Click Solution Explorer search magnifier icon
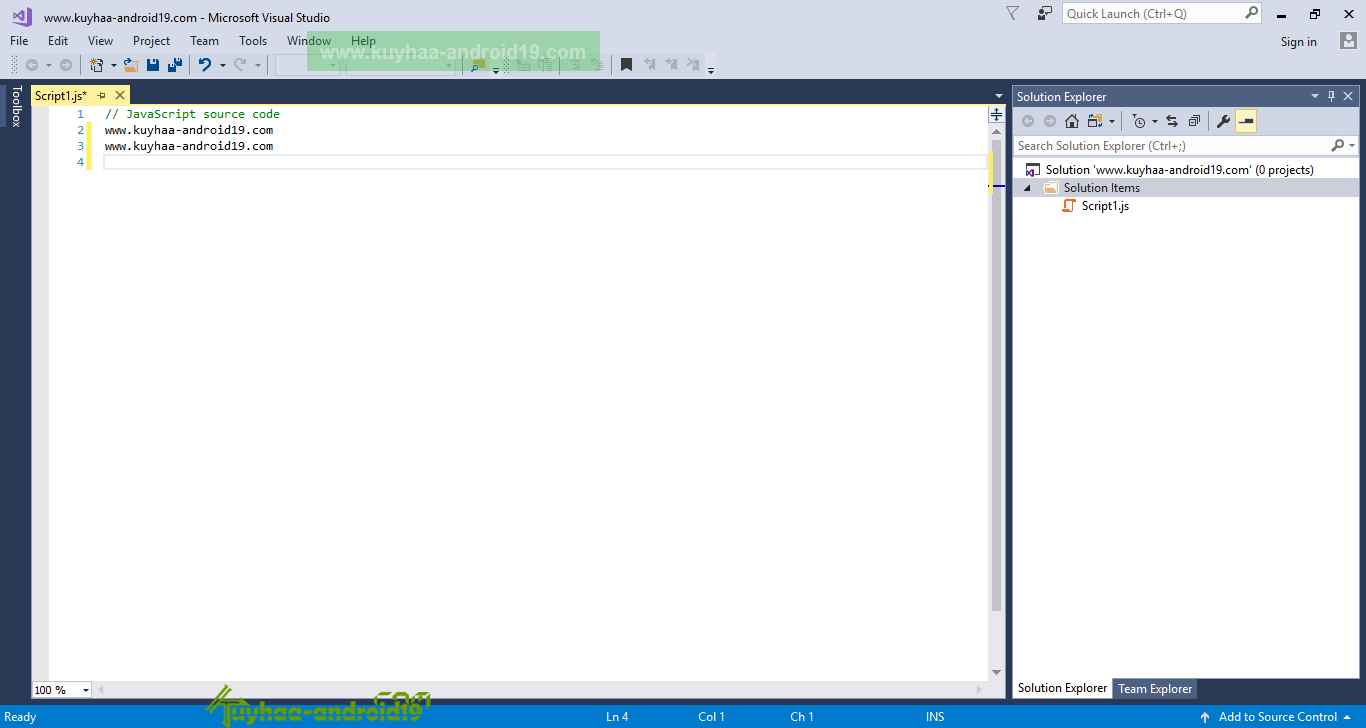This screenshot has height=728, width=1366. (x=1338, y=145)
